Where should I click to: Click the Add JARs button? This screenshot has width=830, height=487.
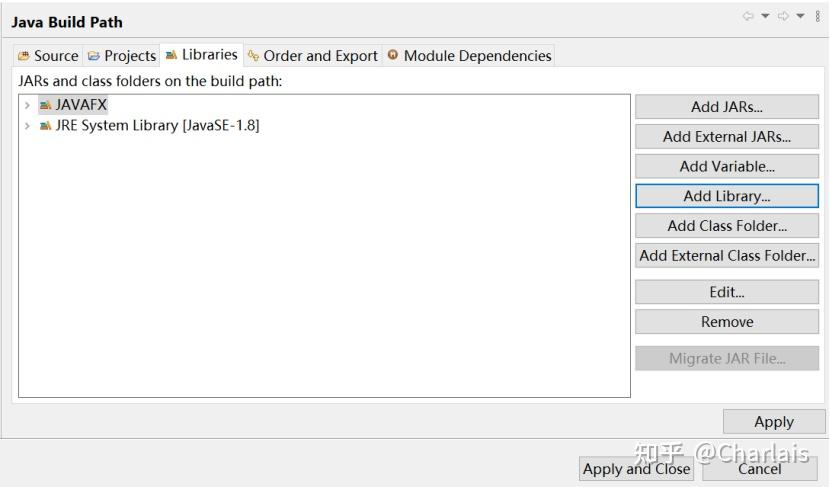click(x=727, y=107)
